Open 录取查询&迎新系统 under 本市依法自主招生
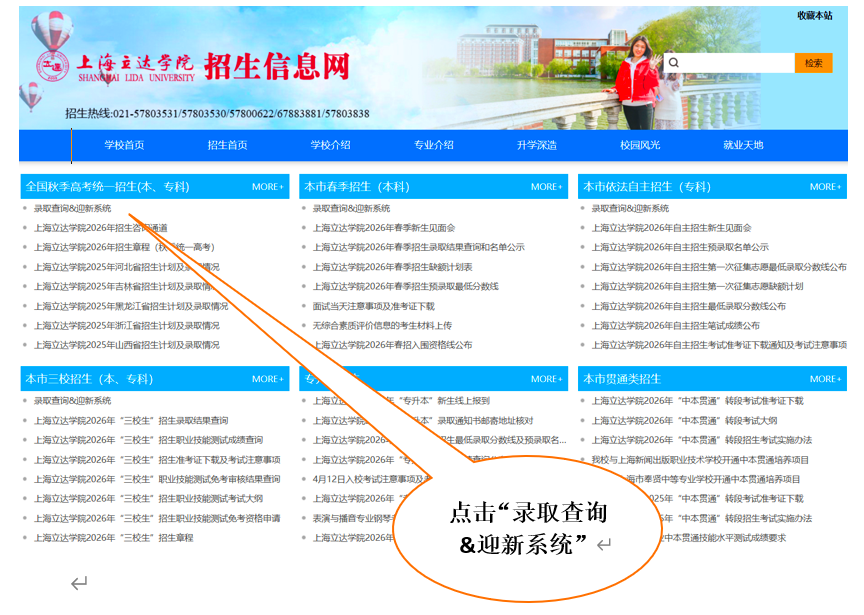Image resolution: width=864 pixels, height=615 pixels. click(x=630, y=208)
